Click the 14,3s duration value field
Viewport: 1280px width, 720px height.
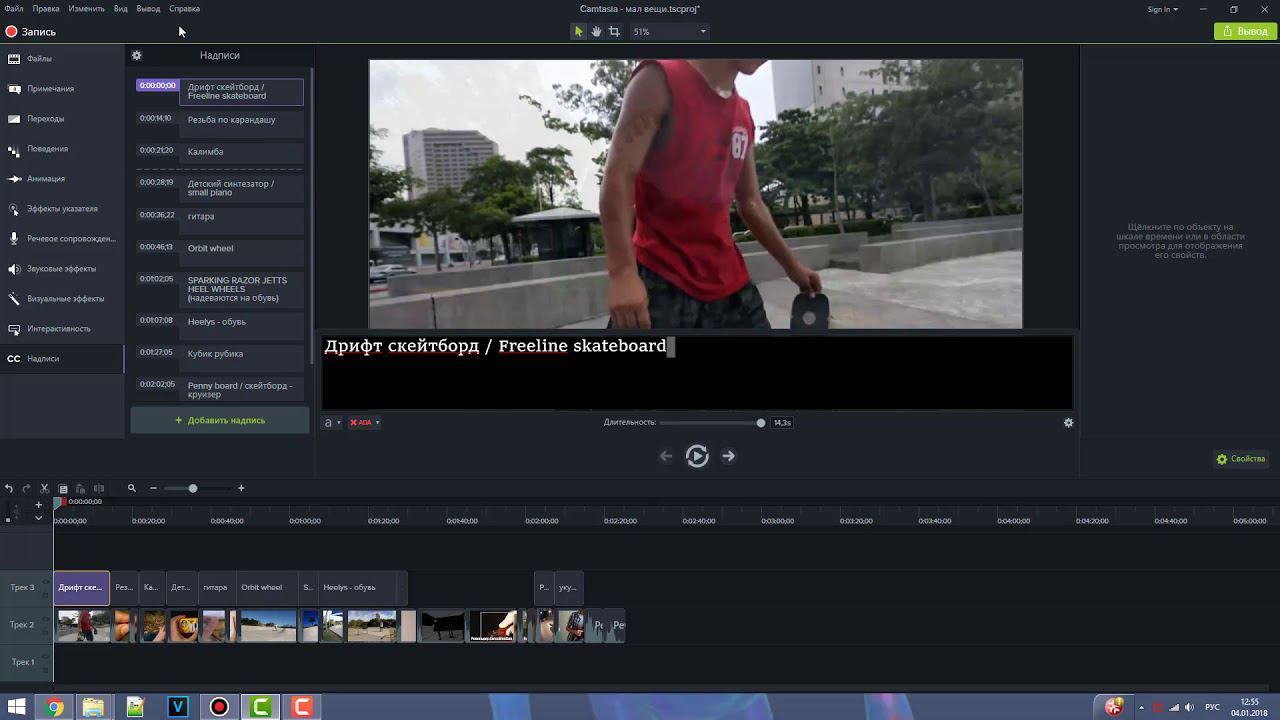pos(782,423)
